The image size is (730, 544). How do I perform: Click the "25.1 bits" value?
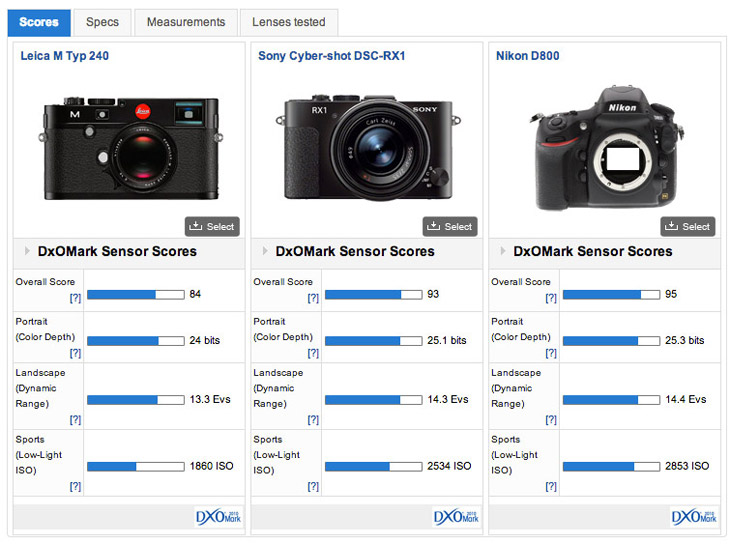447,340
